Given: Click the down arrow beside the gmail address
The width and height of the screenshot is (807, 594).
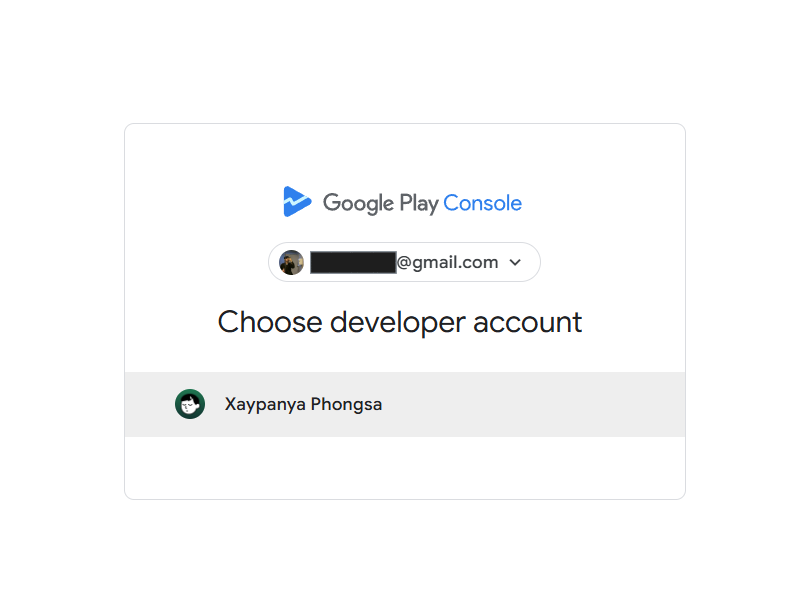Looking at the screenshot, I should coord(515,262).
